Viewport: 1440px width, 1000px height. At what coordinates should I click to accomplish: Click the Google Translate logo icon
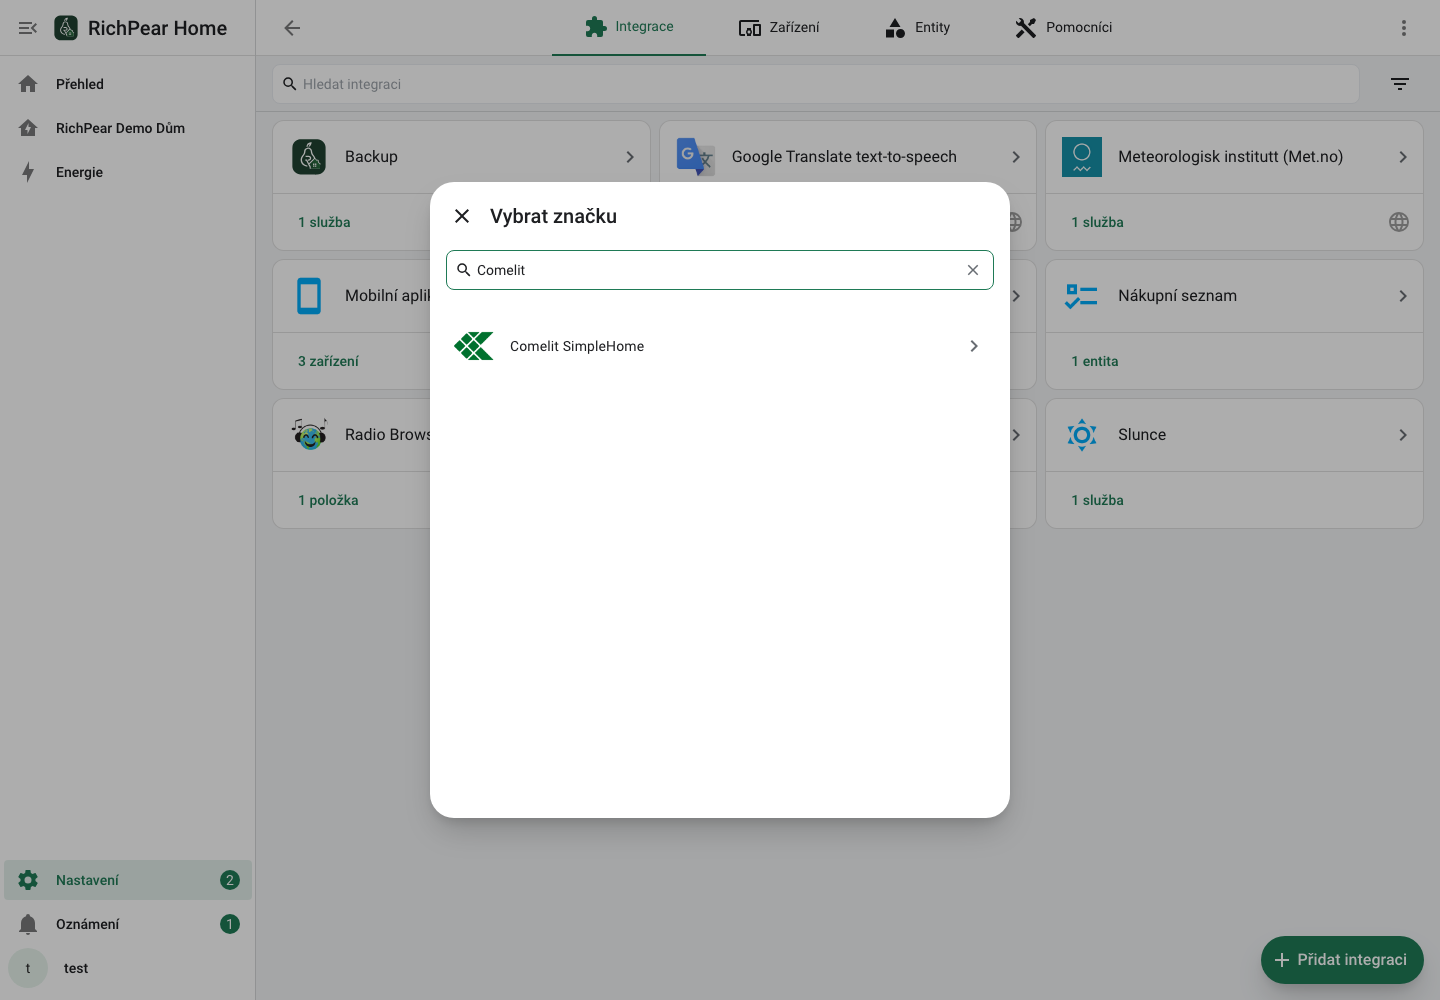(695, 157)
